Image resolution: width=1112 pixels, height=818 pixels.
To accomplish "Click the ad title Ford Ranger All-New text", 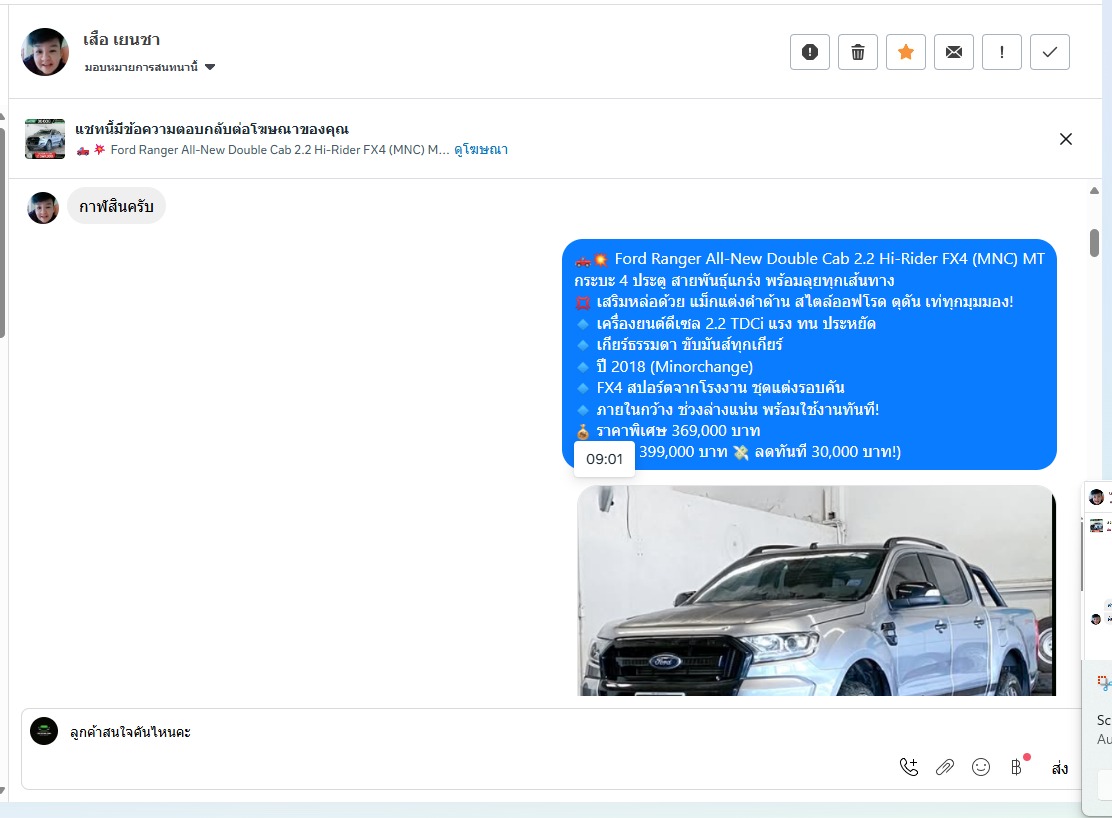I will (x=279, y=150).
